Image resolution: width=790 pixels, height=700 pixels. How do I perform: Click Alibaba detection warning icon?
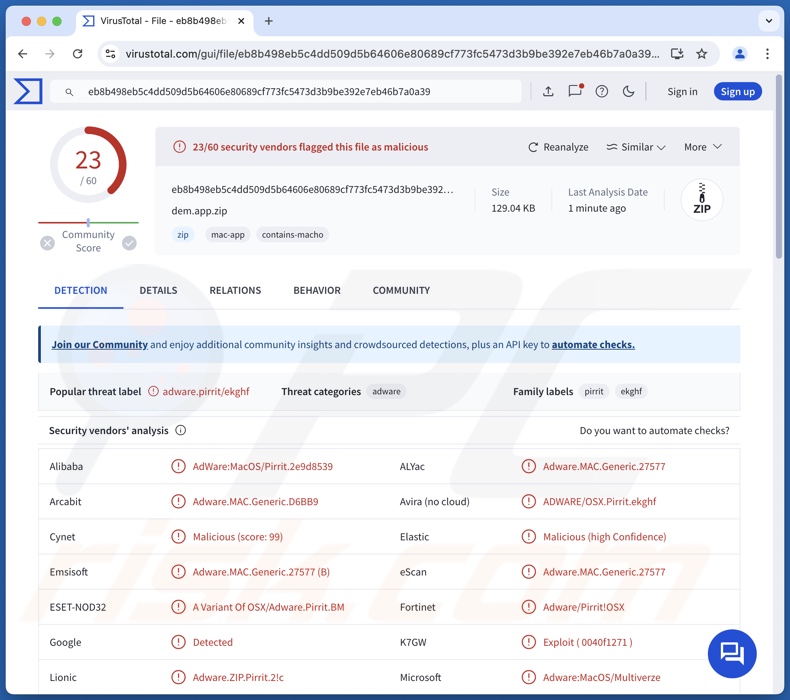(178, 466)
